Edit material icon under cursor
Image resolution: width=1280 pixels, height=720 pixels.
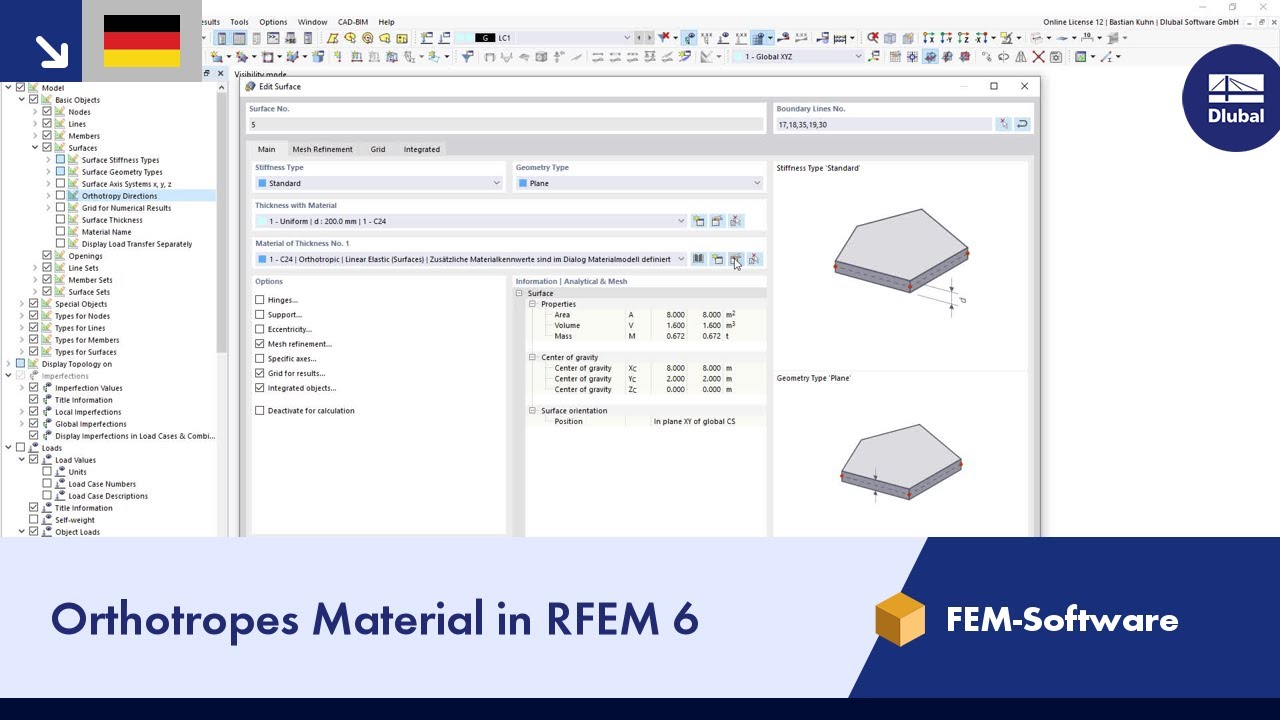pyautogui.click(x=735, y=259)
